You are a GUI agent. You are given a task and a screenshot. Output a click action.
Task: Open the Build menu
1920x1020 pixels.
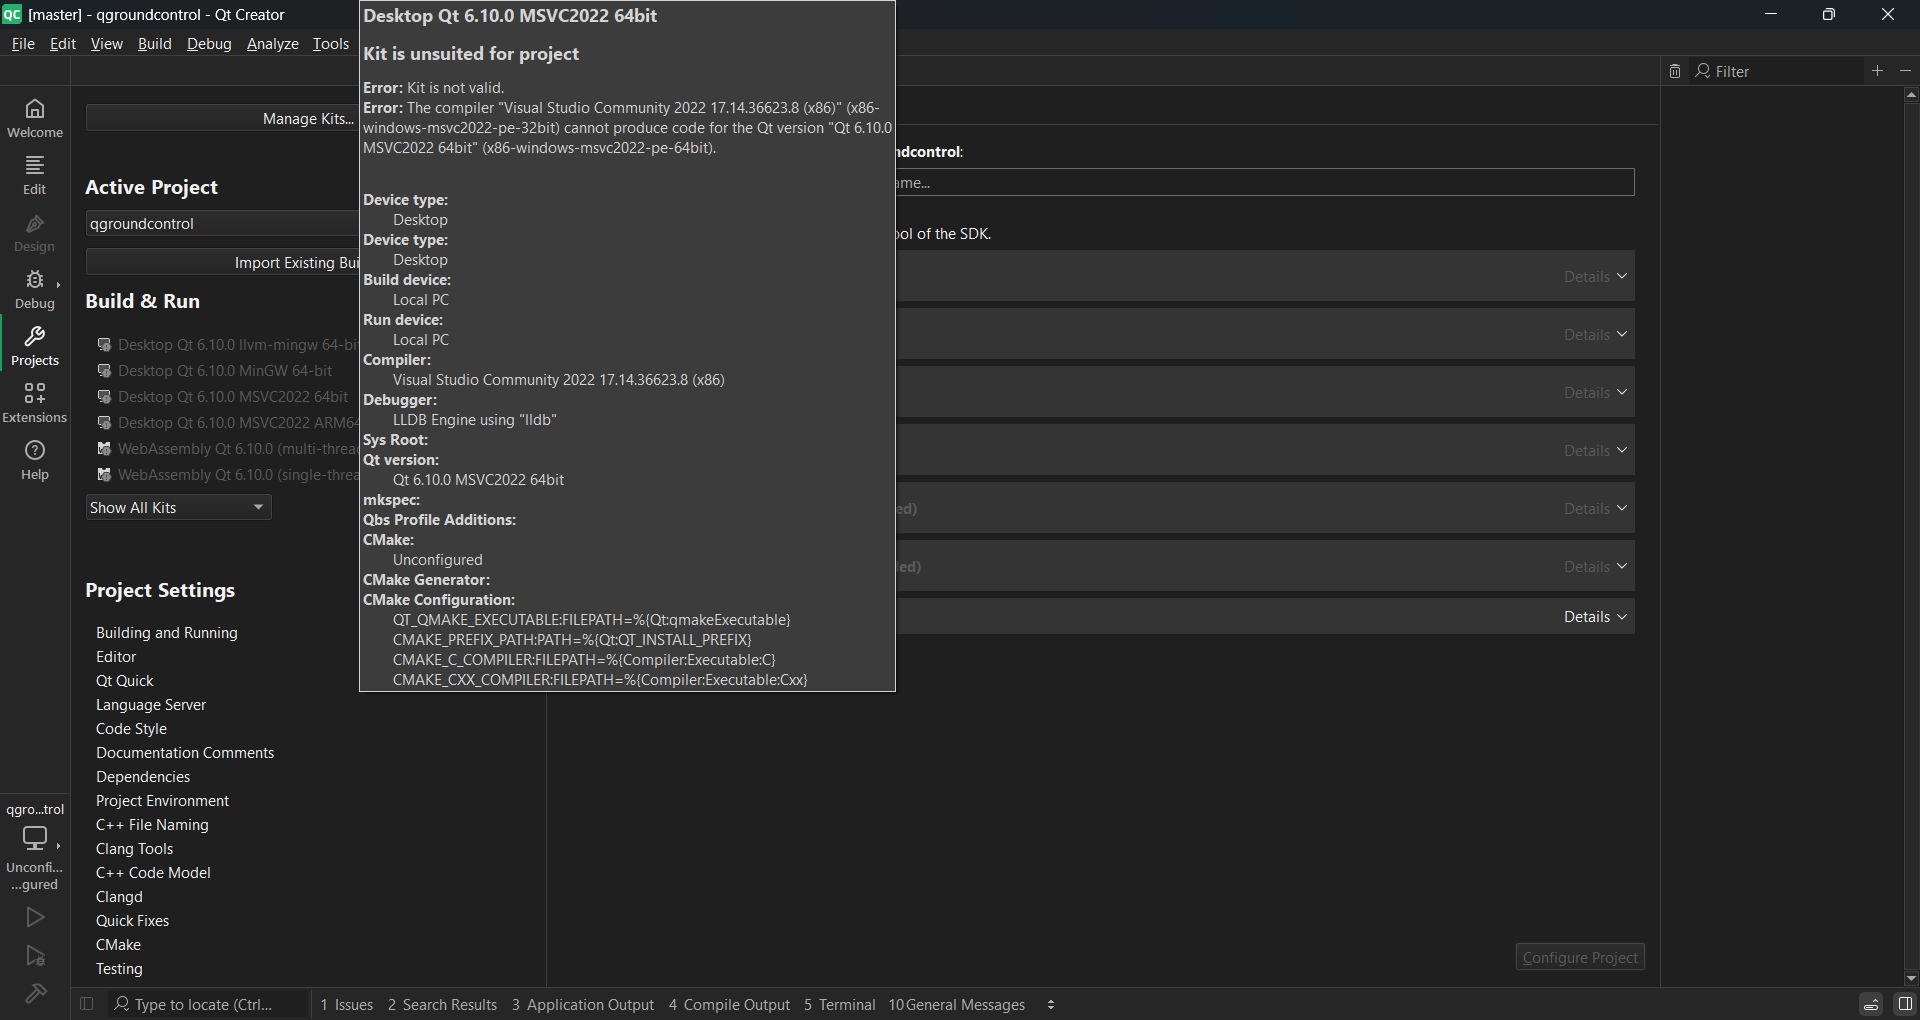(x=154, y=43)
